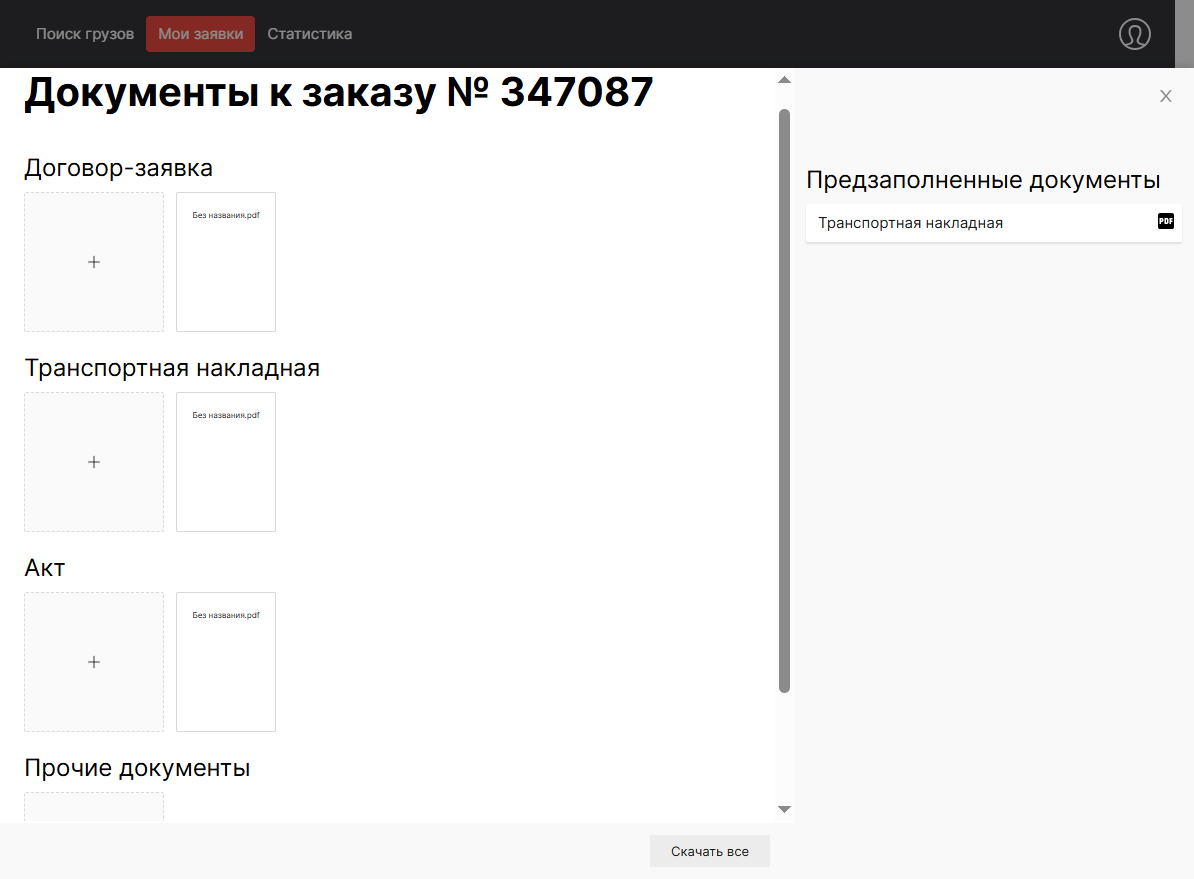This screenshot has width=1194, height=879.
Task: Click the Транспортная накладная section heading
Action: [172, 368]
